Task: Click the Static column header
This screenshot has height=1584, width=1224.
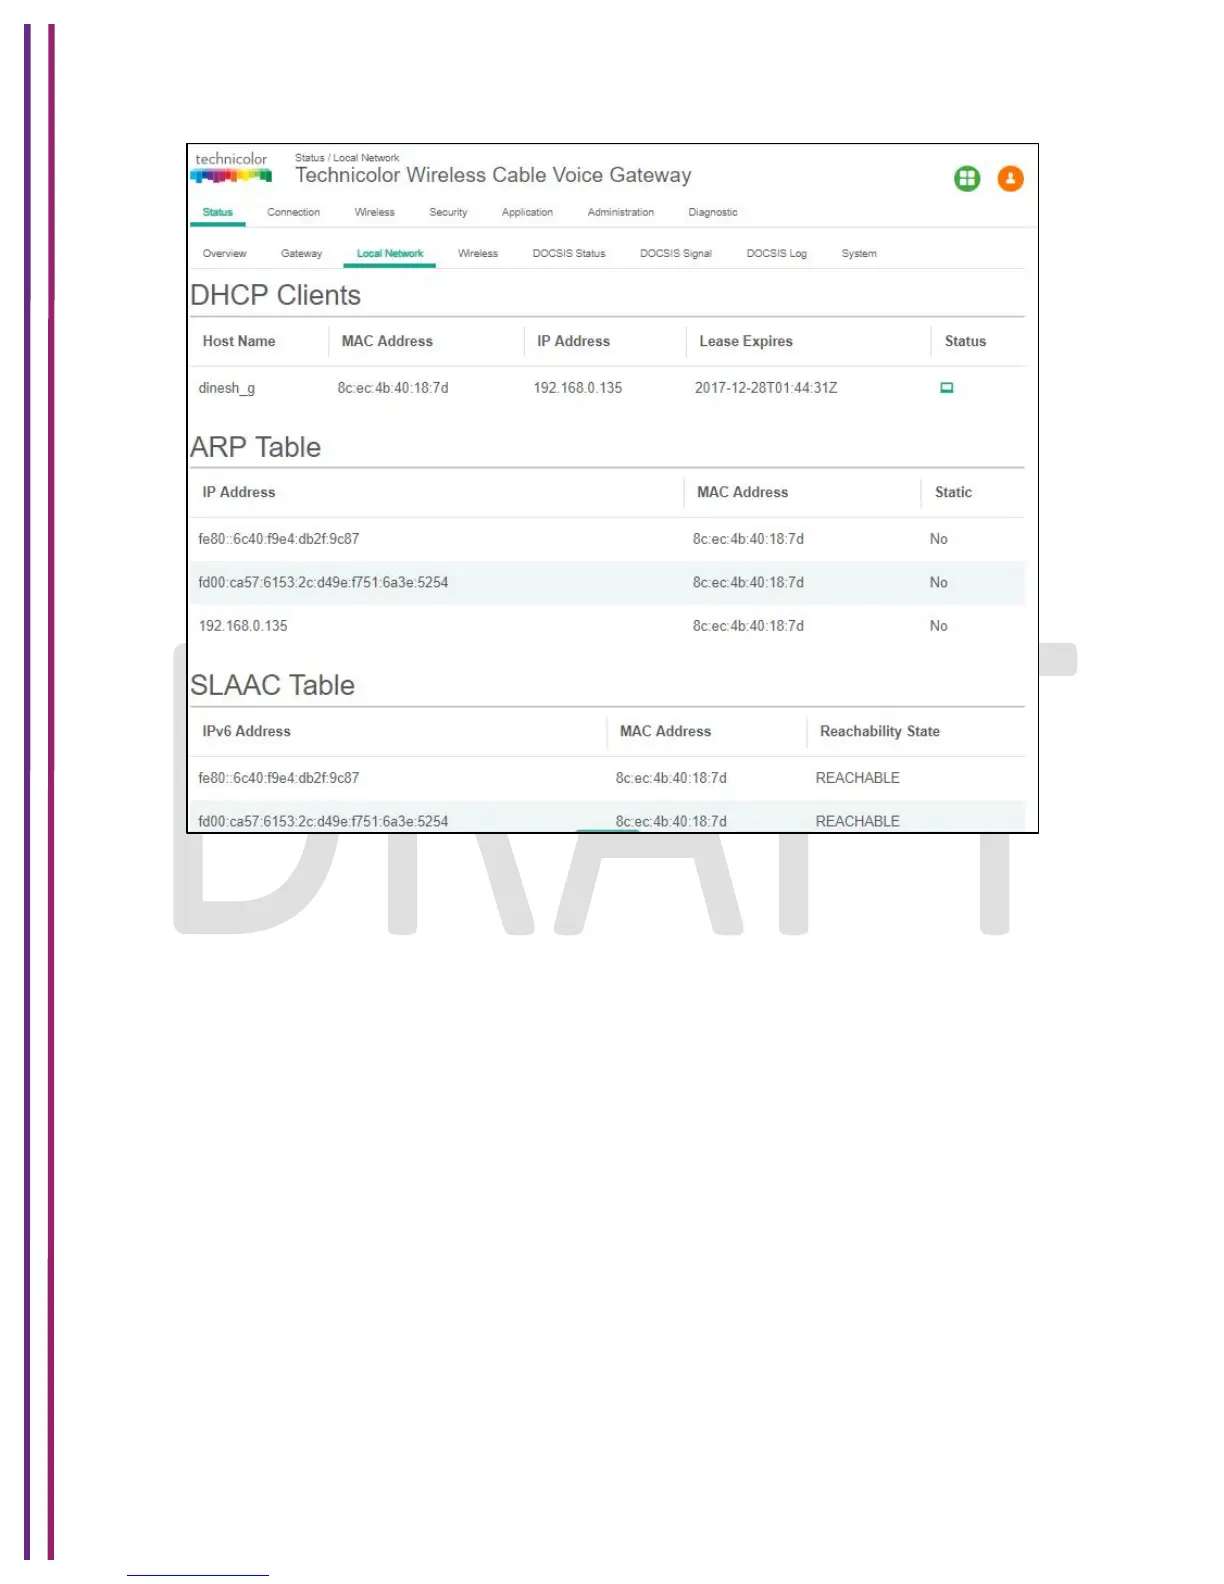Action: point(953,492)
